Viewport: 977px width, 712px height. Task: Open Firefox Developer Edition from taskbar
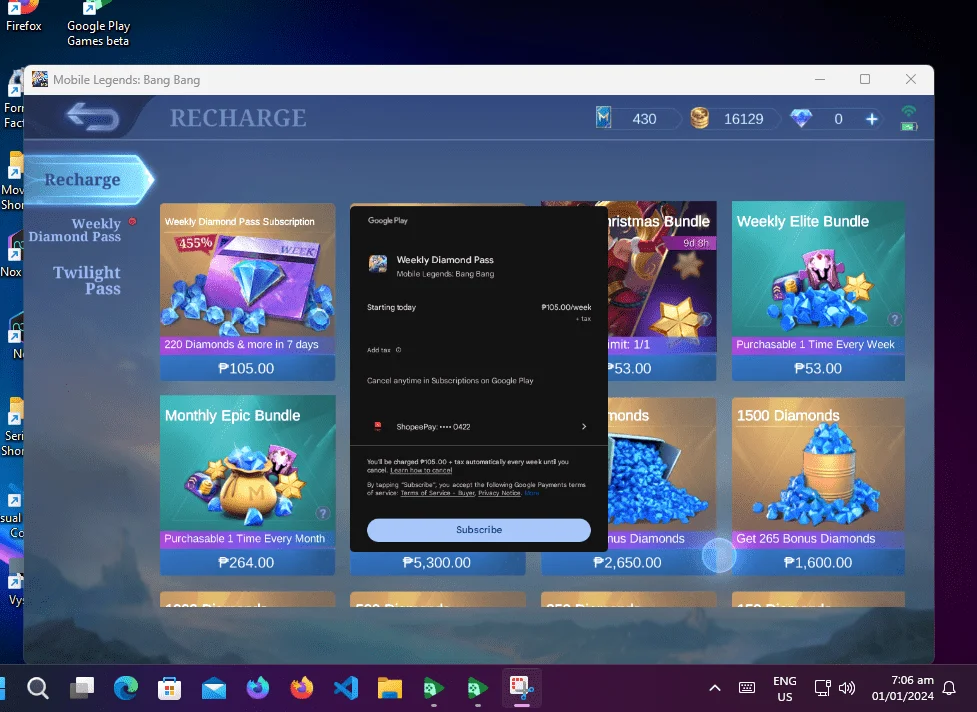pos(257,688)
